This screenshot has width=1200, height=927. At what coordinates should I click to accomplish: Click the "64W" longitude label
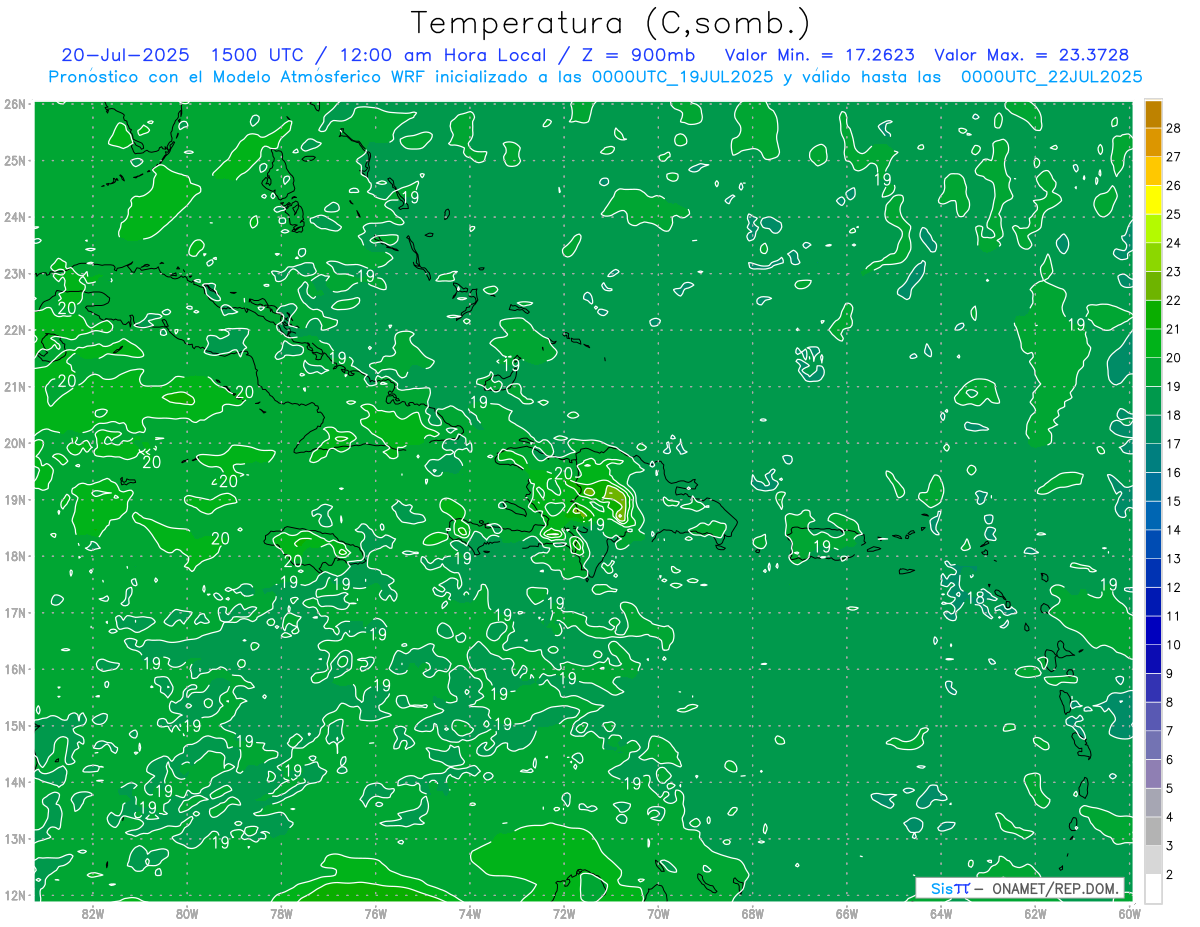pyautogui.click(x=941, y=913)
